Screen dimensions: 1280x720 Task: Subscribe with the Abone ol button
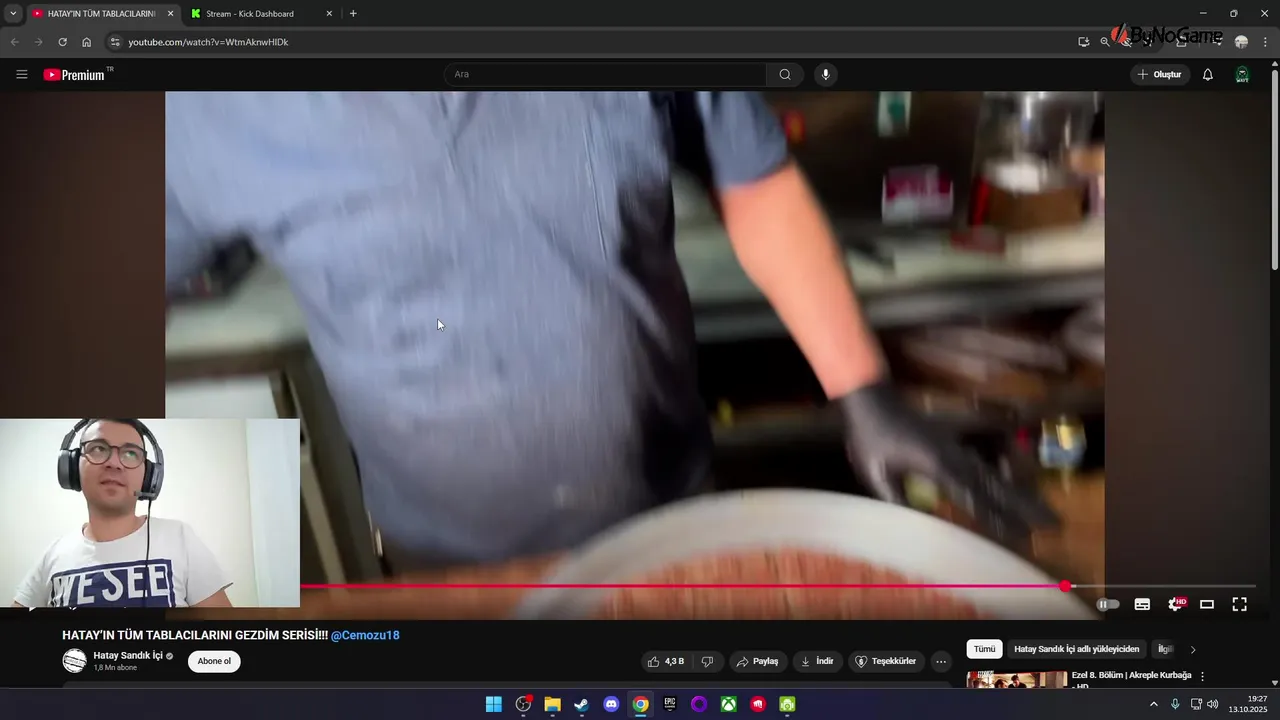(x=214, y=661)
